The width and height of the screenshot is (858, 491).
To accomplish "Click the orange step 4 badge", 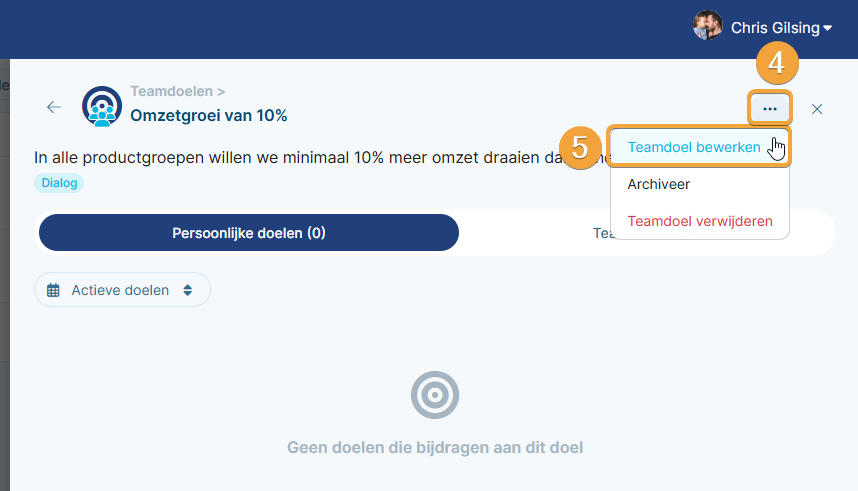I will point(777,63).
